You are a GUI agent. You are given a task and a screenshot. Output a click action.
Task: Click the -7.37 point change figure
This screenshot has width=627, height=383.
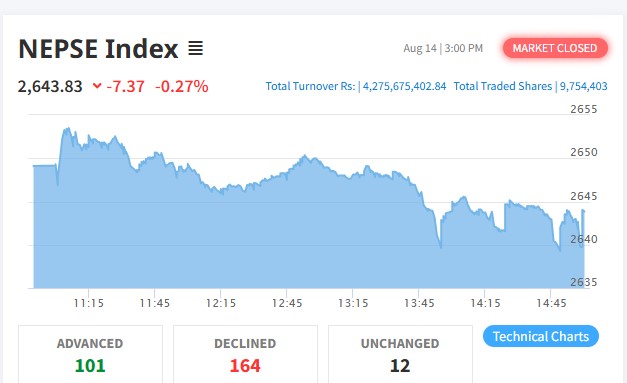[125, 86]
